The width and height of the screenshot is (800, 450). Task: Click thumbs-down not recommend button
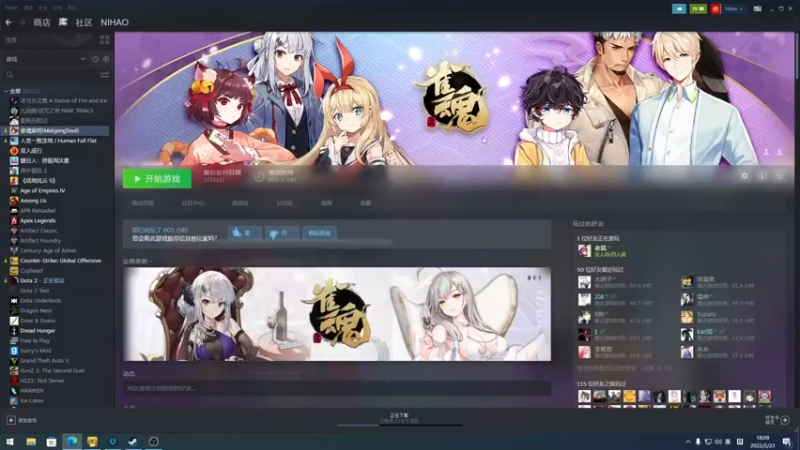282,233
